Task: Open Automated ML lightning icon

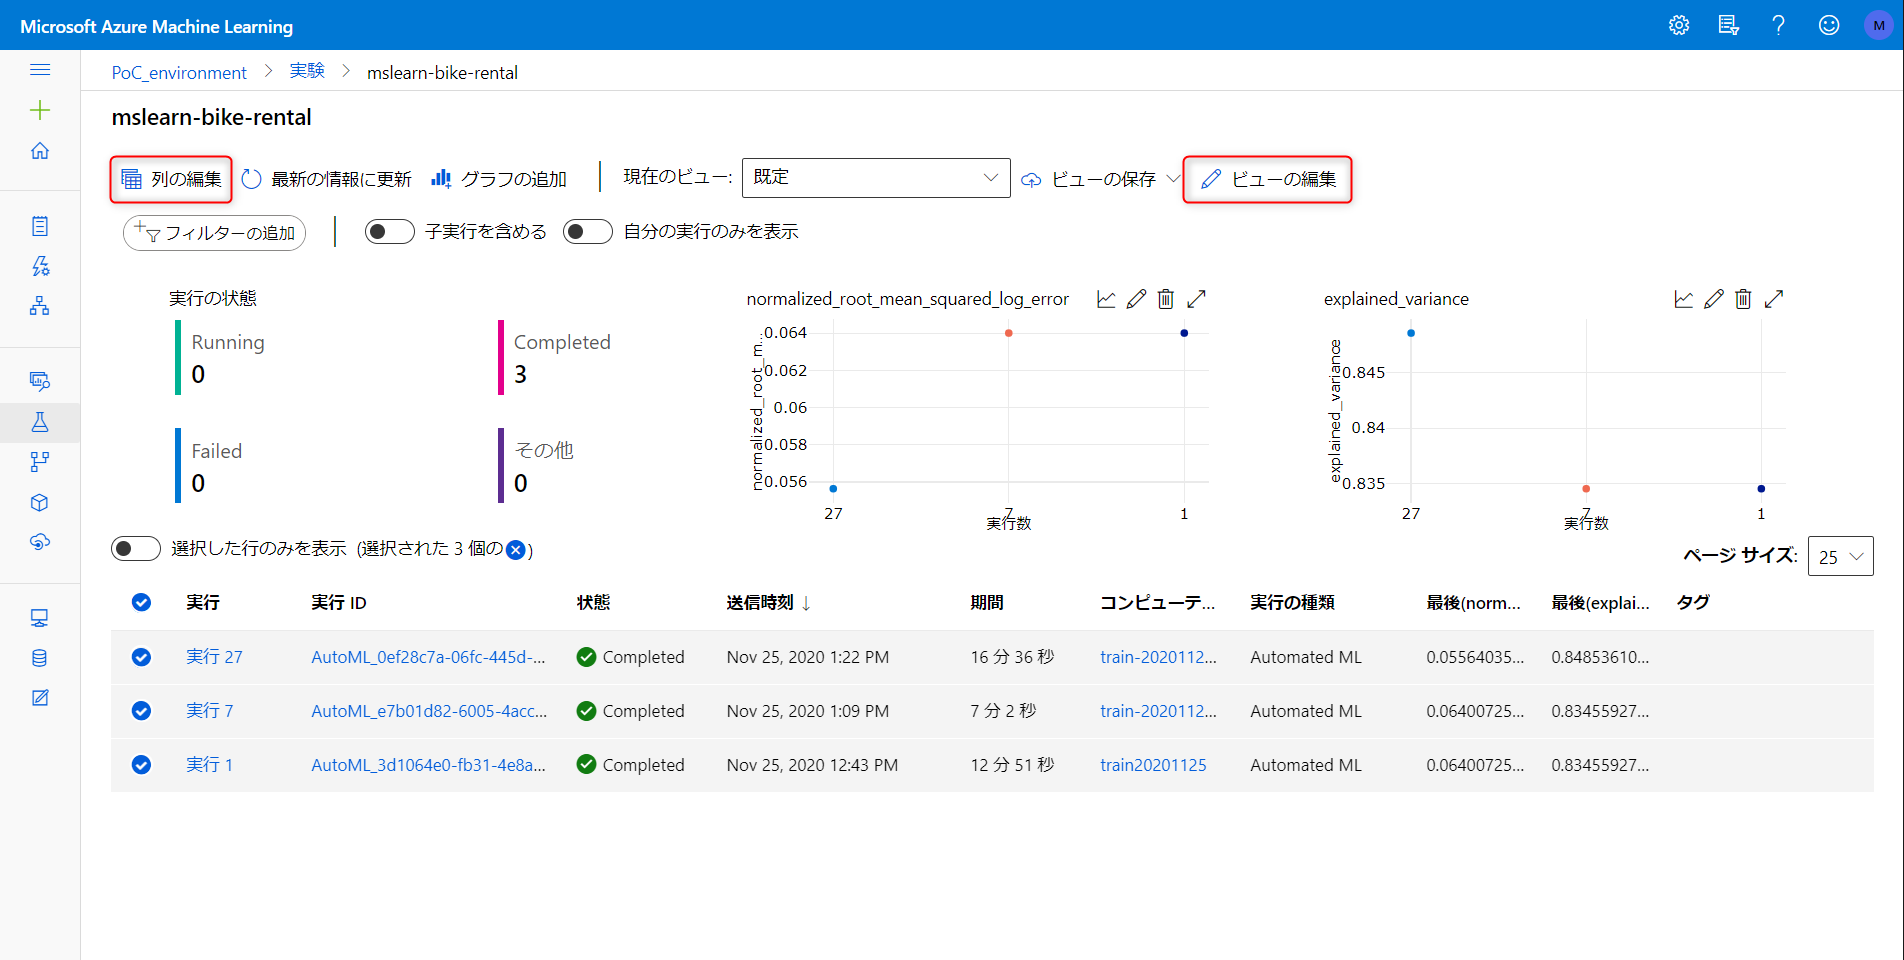Action: point(40,266)
